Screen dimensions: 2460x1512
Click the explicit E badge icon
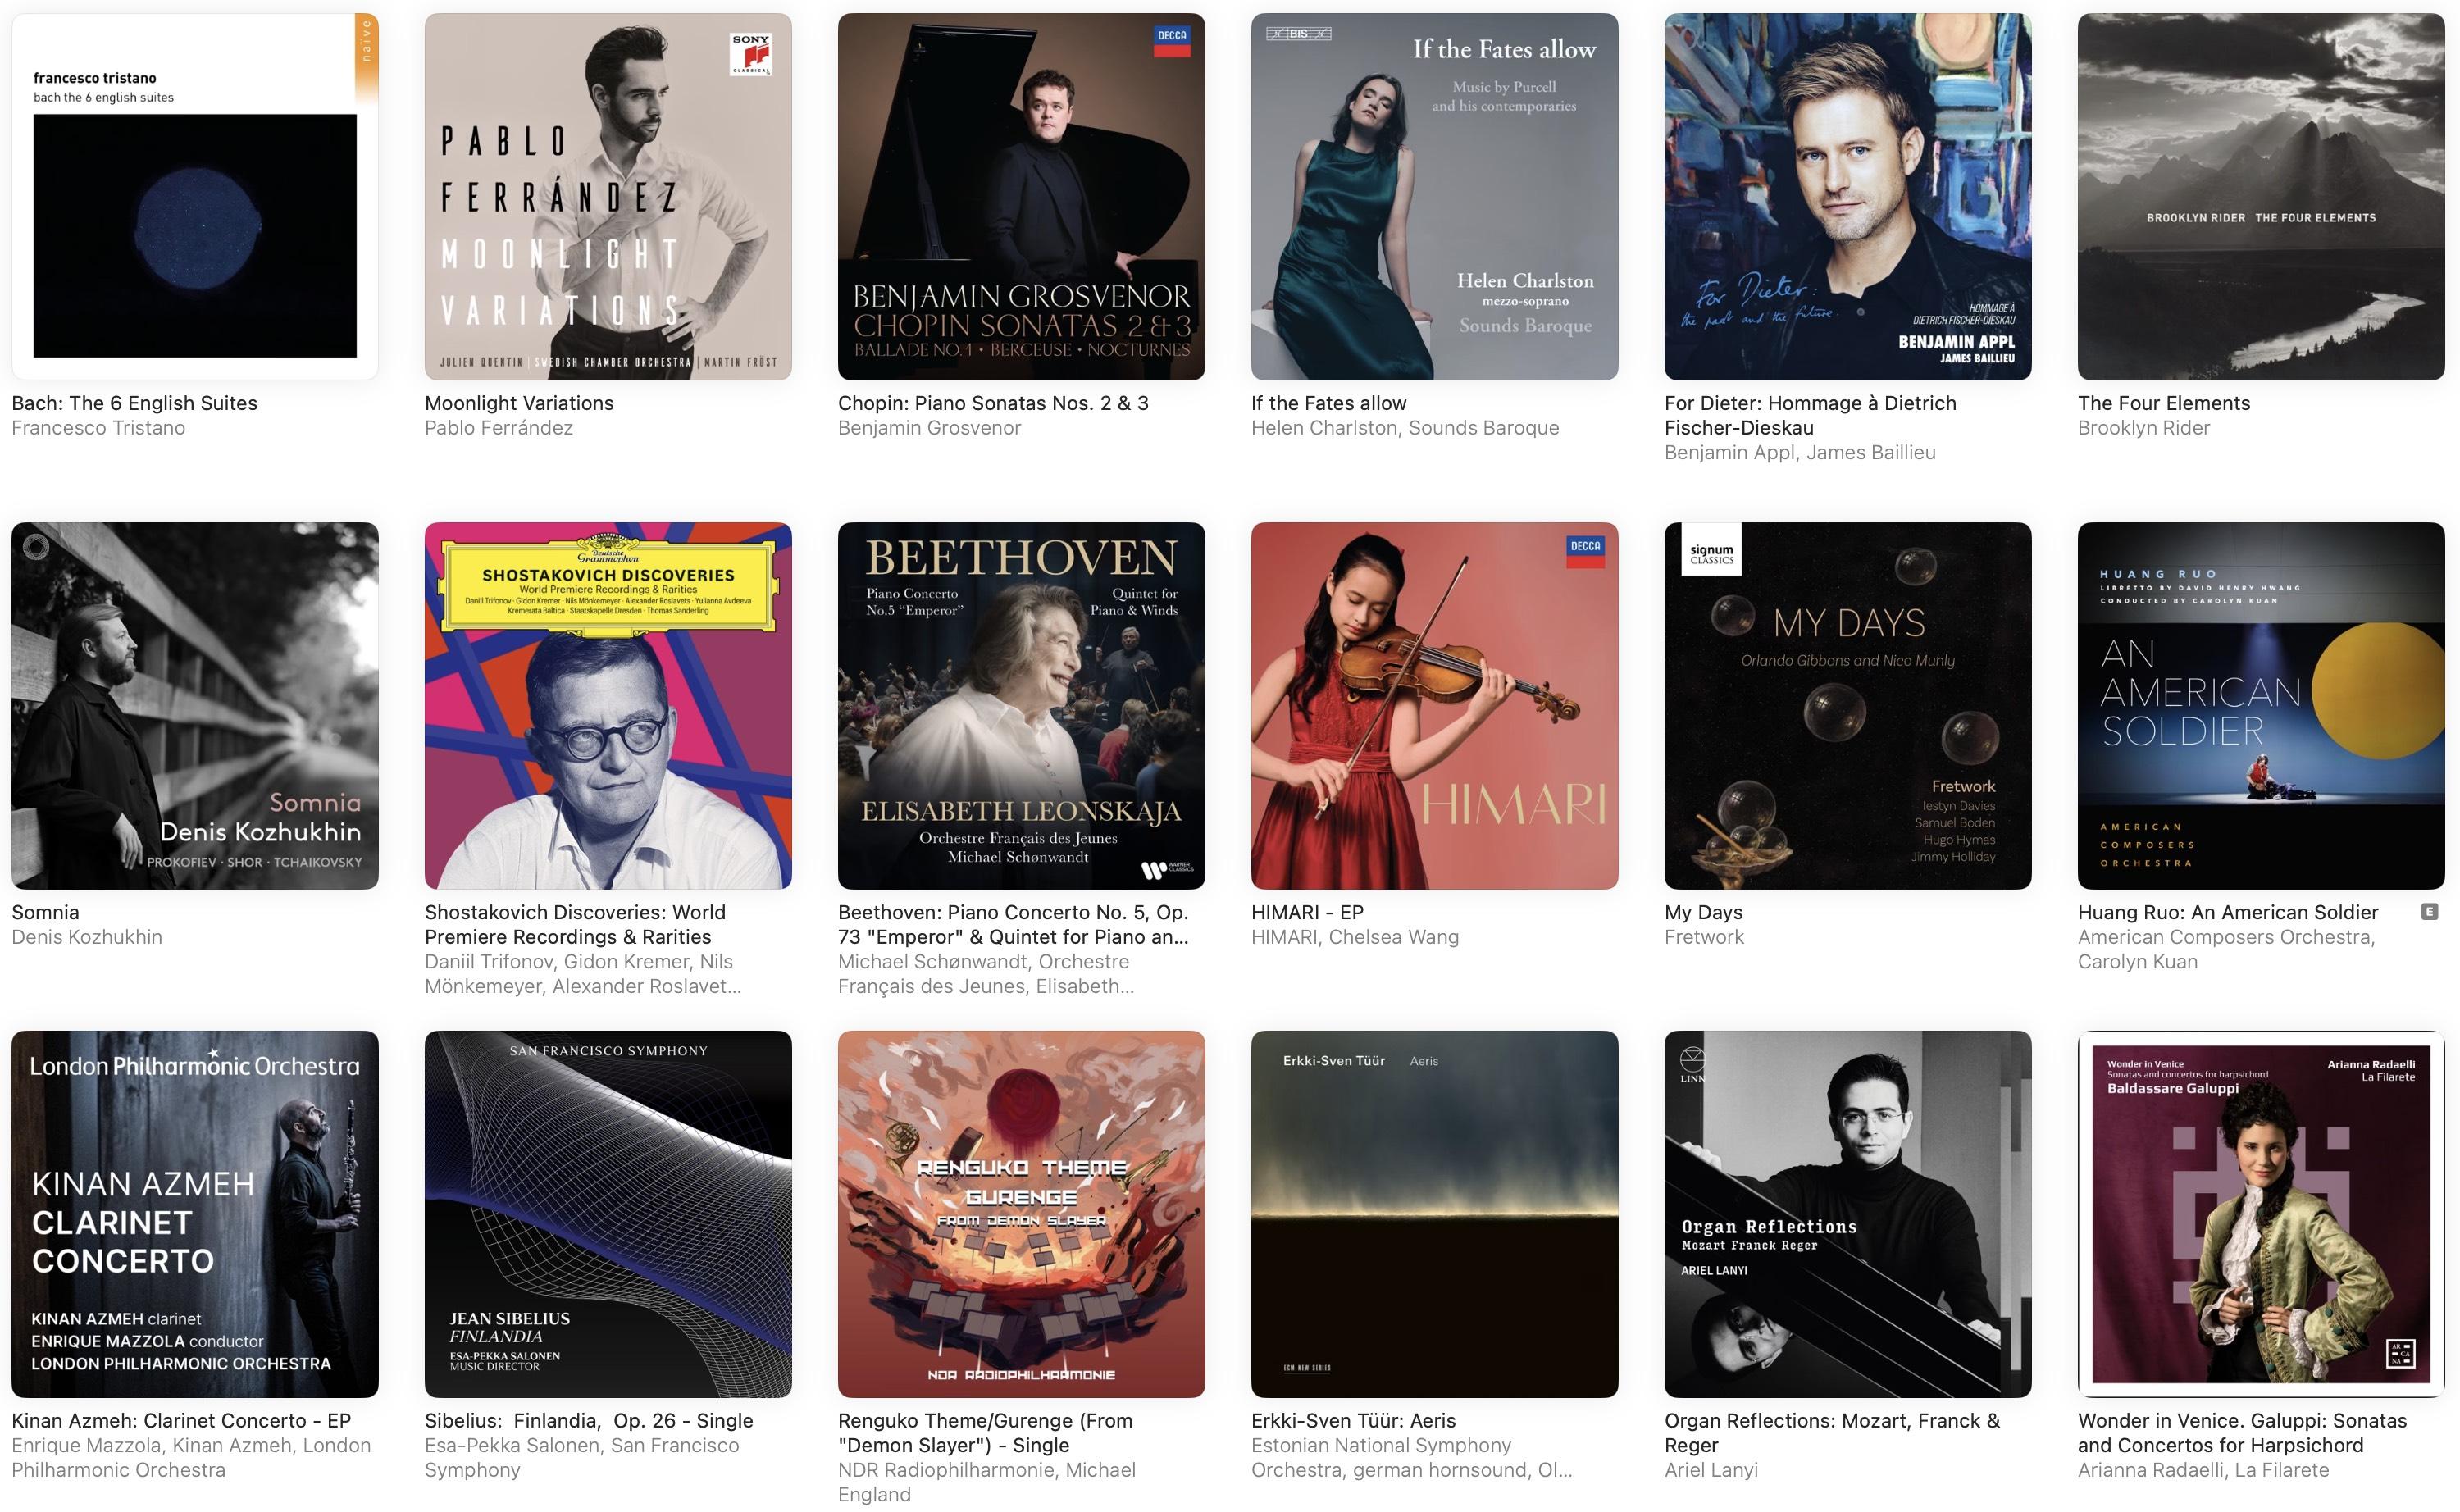[x=2429, y=912]
